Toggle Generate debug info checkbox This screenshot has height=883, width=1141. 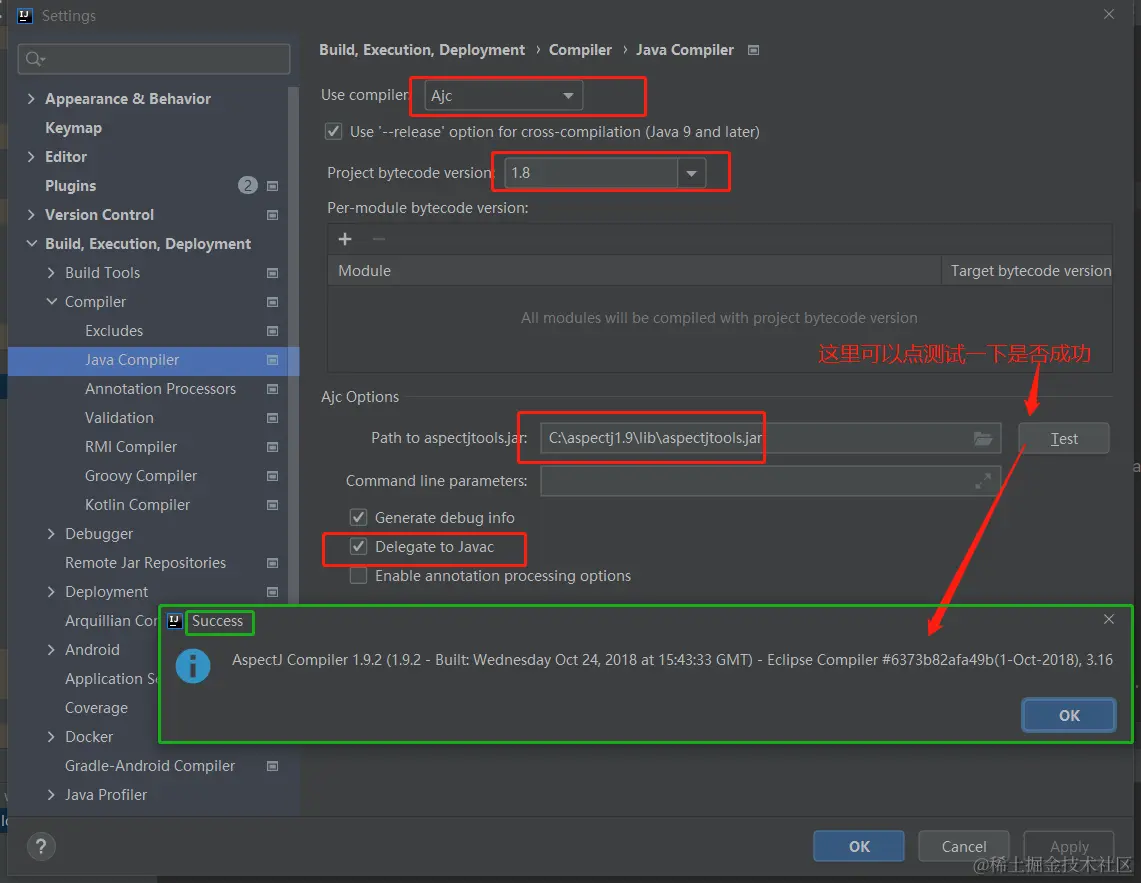pos(358,518)
